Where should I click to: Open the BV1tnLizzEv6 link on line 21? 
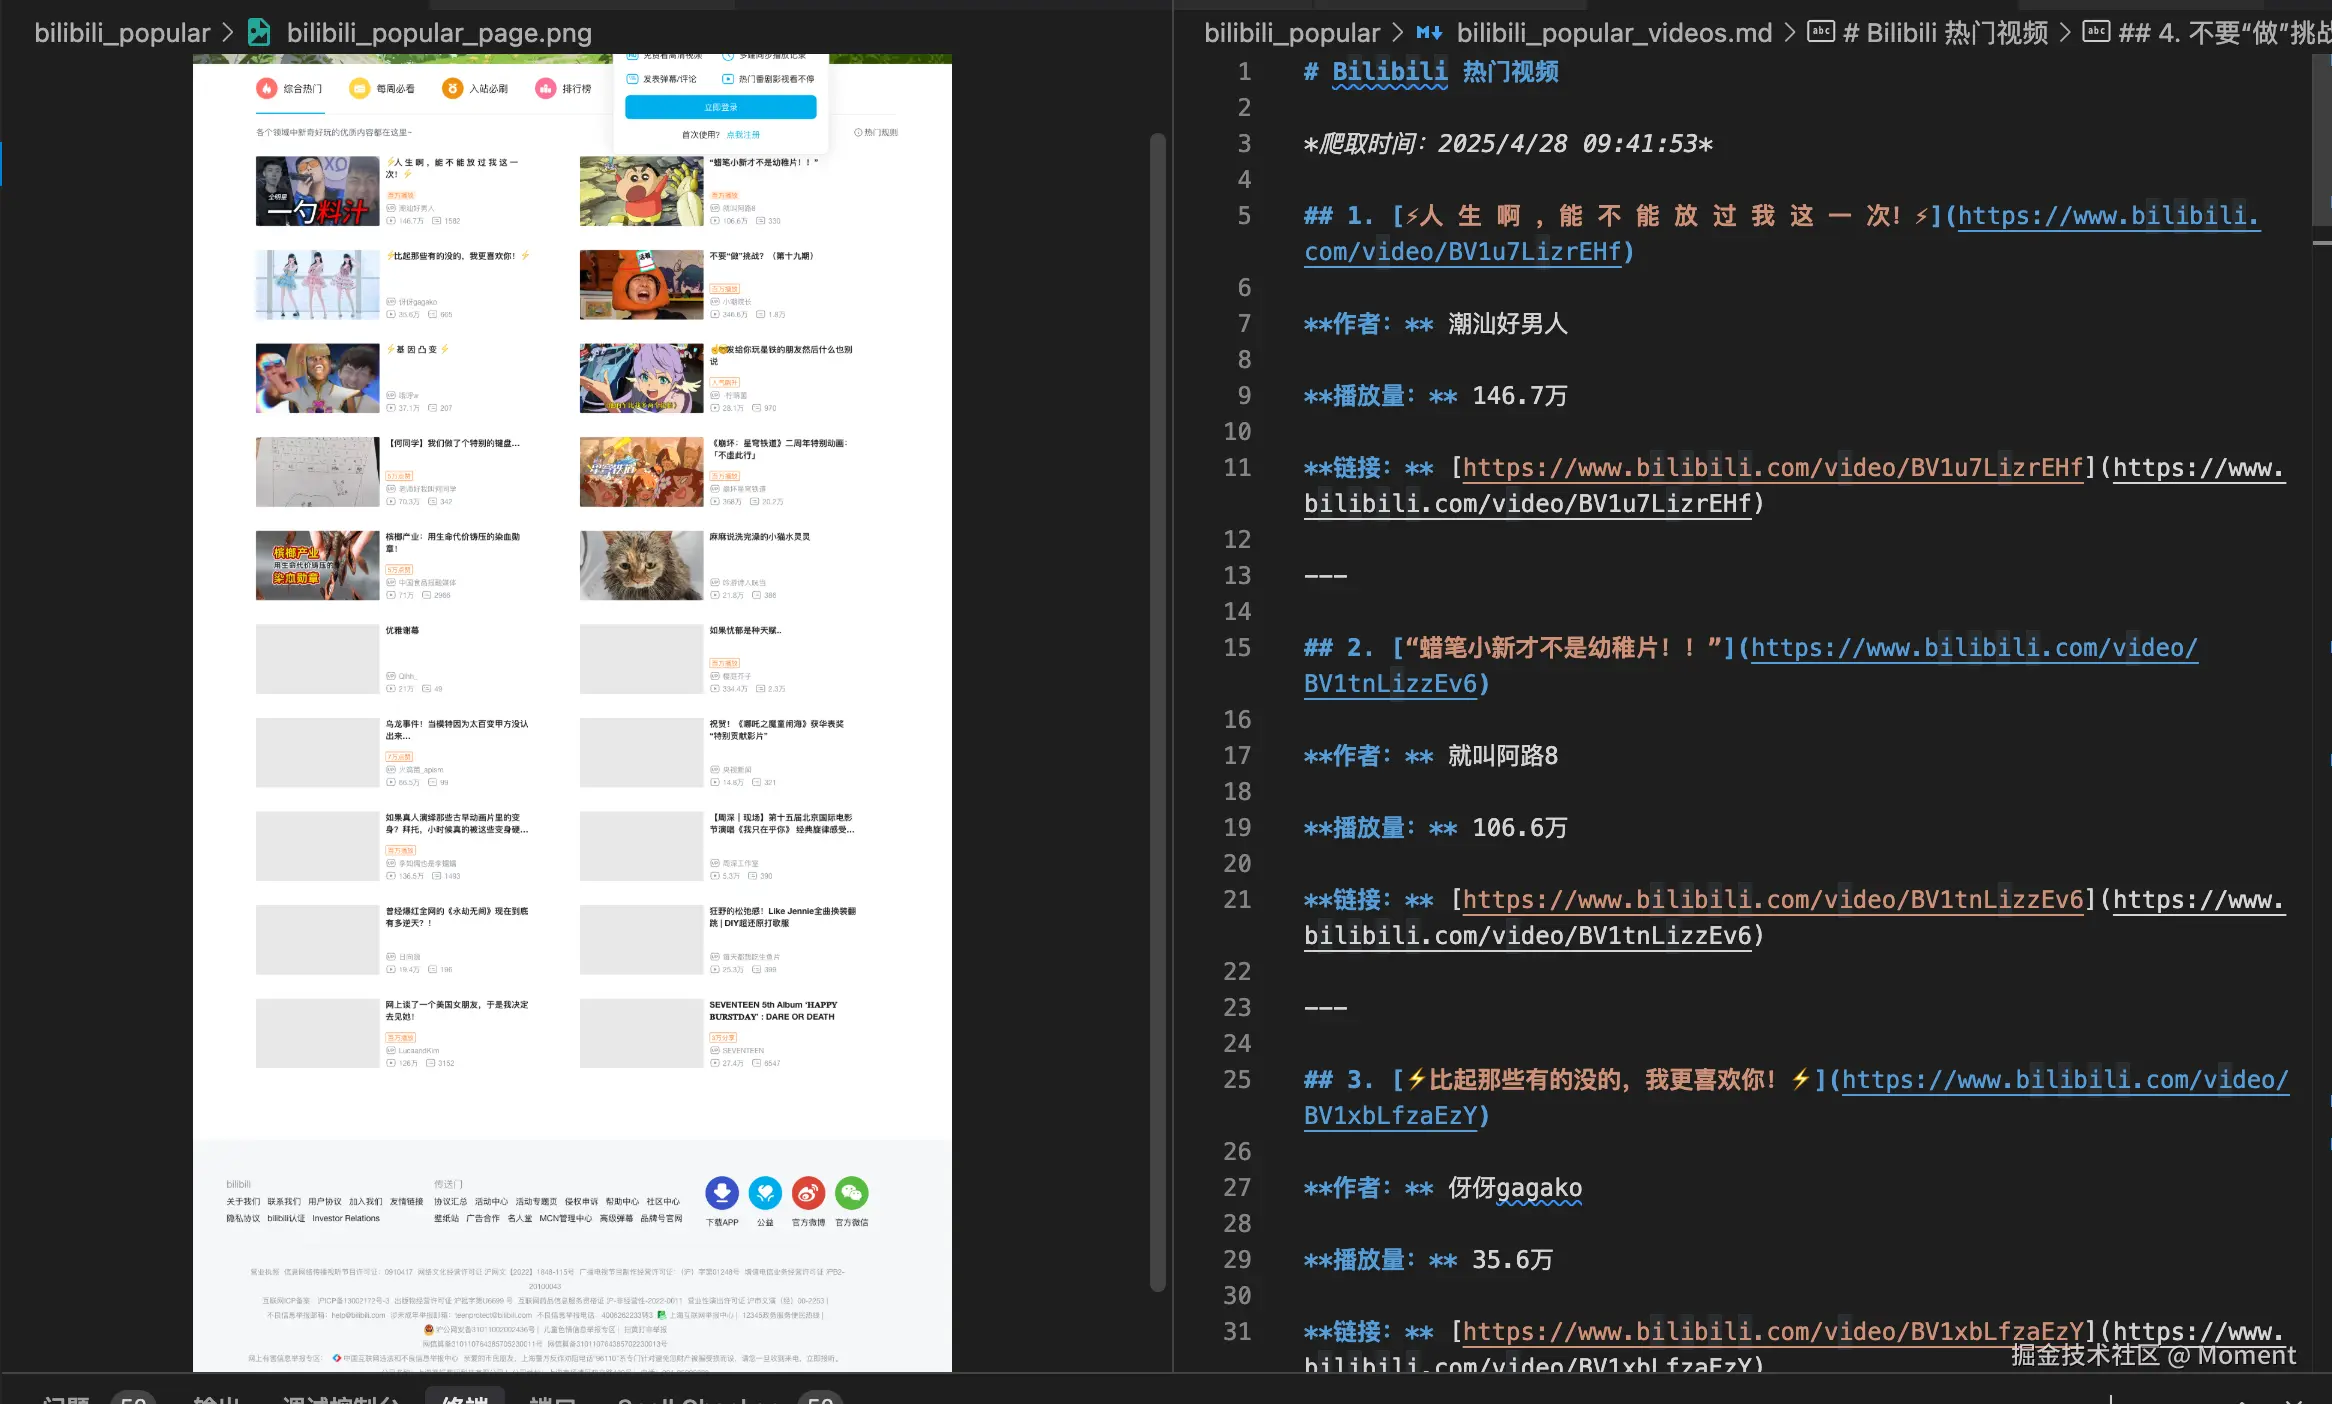click(x=1773, y=899)
